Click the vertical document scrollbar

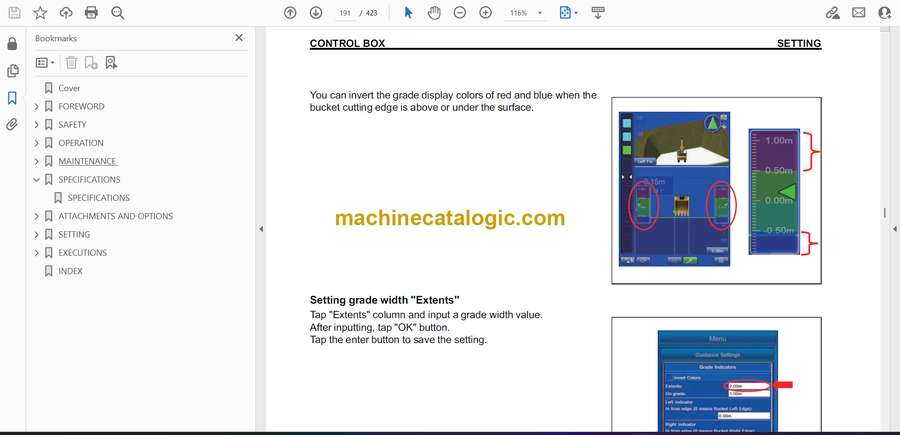pyautogui.click(x=885, y=212)
